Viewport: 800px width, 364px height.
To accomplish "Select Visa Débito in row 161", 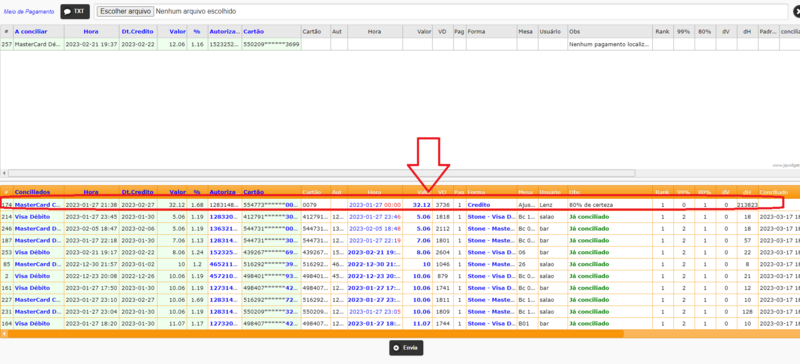I will click(x=38, y=287).
